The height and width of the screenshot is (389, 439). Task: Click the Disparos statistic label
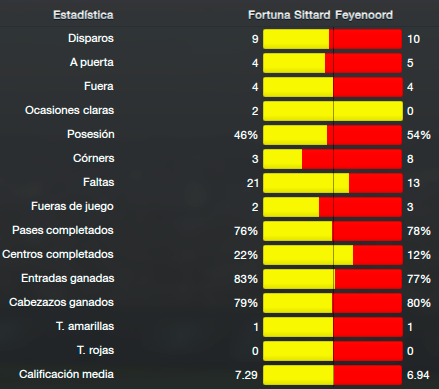pyautogui.click(x=91, y=38)
